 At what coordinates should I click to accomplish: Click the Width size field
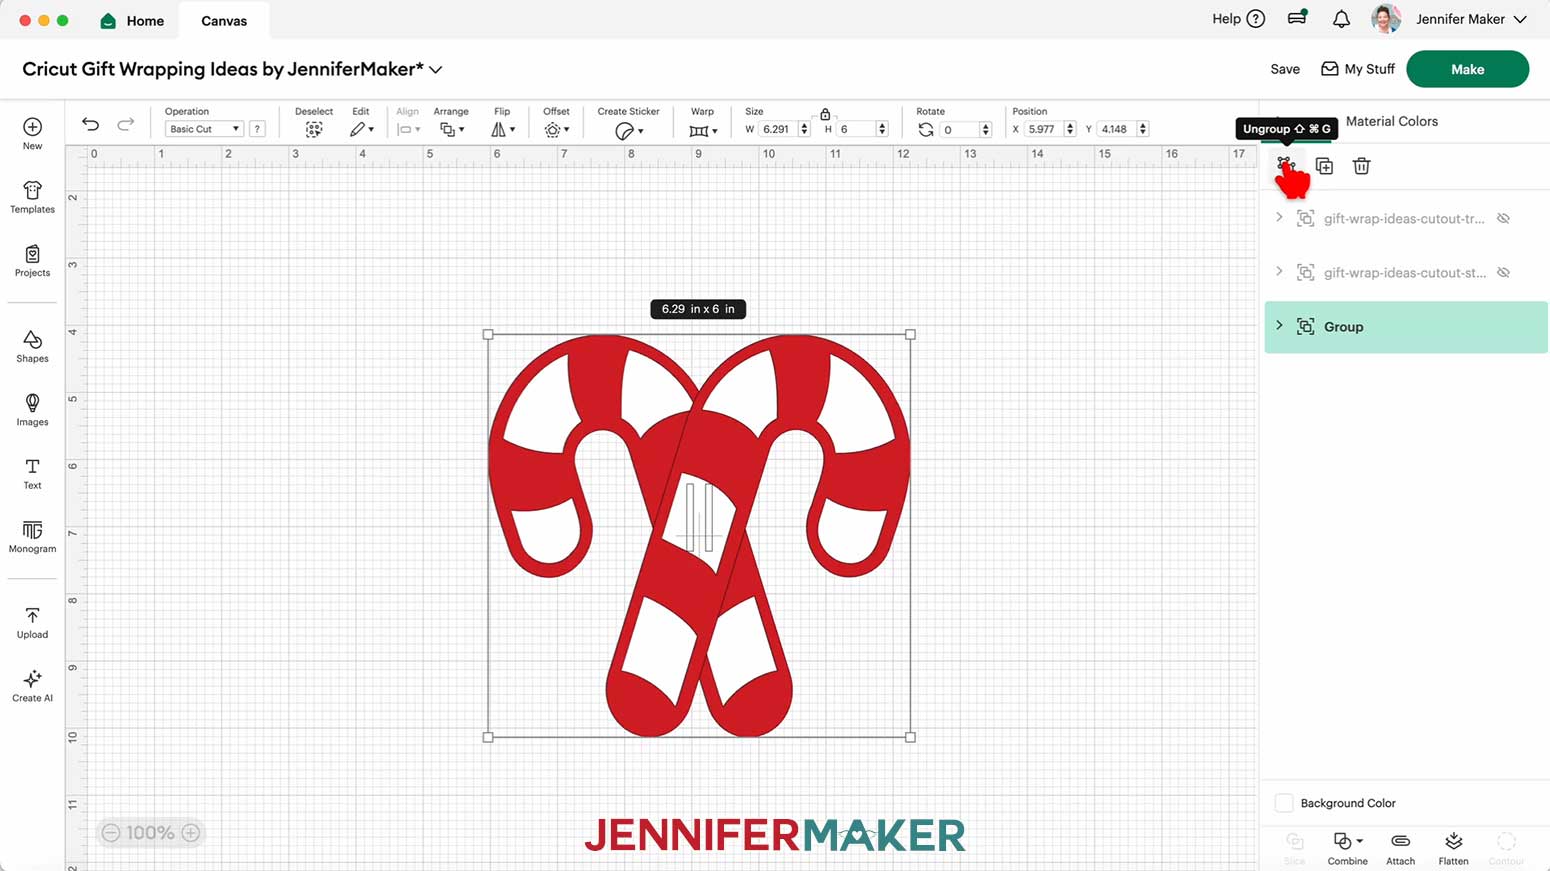pos(777,129)
